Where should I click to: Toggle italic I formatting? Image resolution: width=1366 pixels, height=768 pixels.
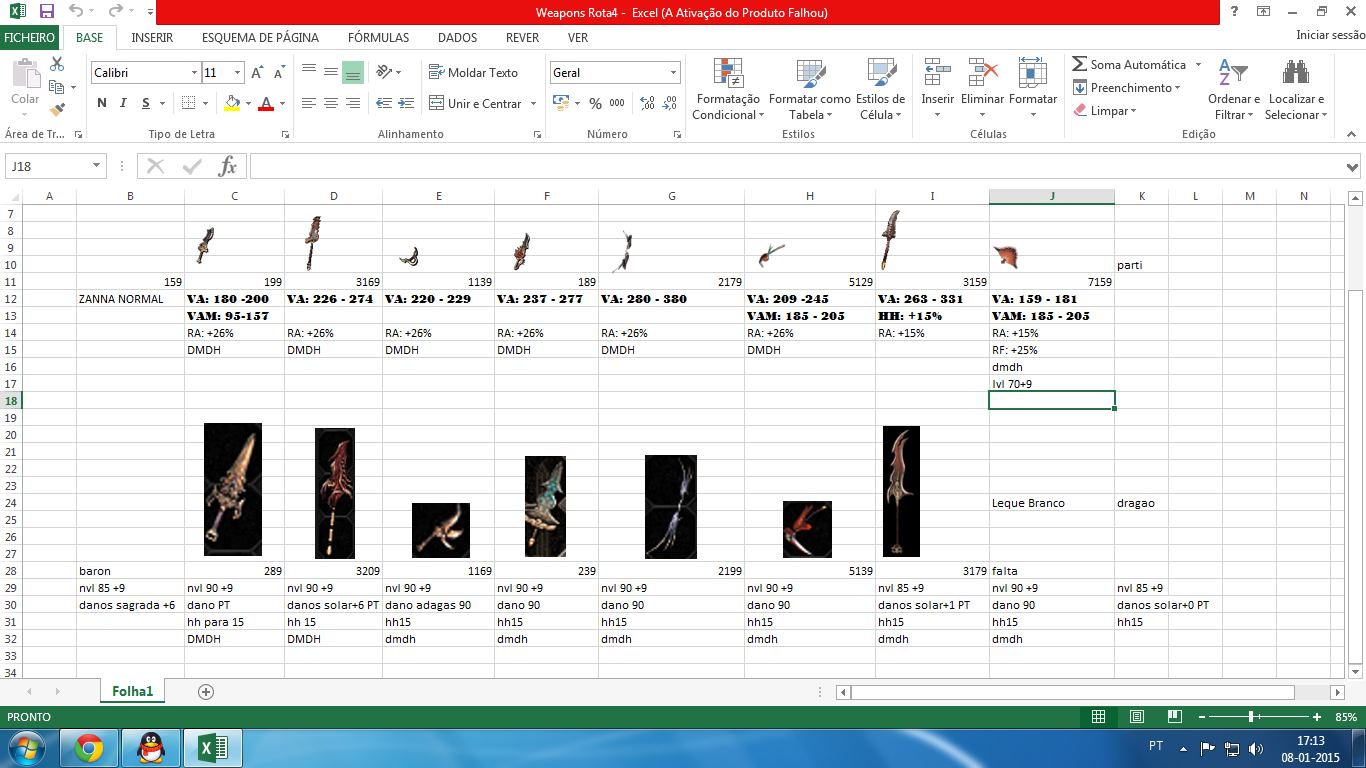click(124, 103)
